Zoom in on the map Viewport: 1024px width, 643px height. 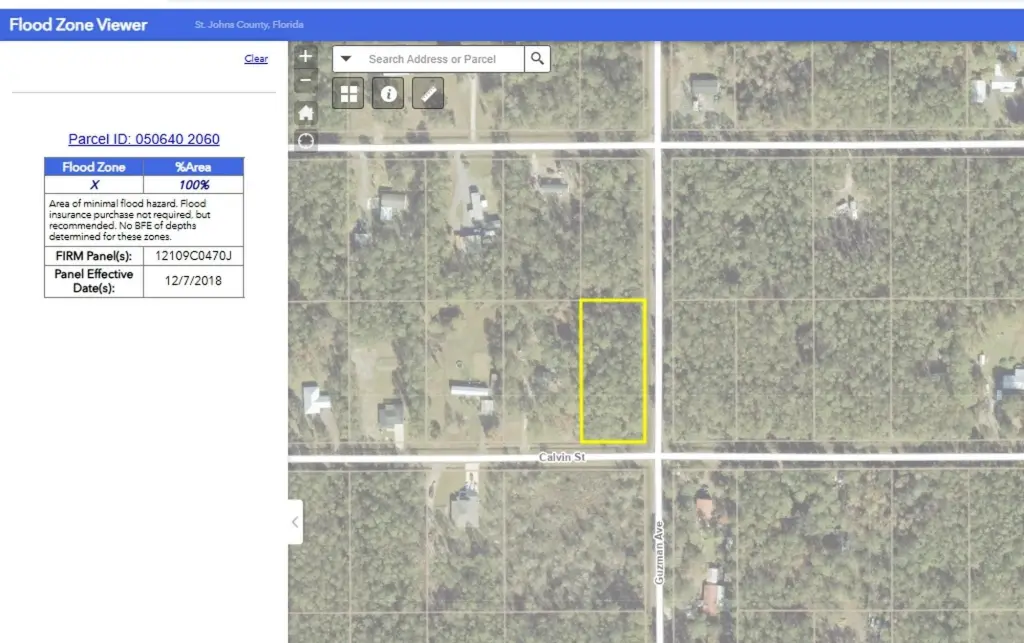pyautogui.click(x=306, y=57)
